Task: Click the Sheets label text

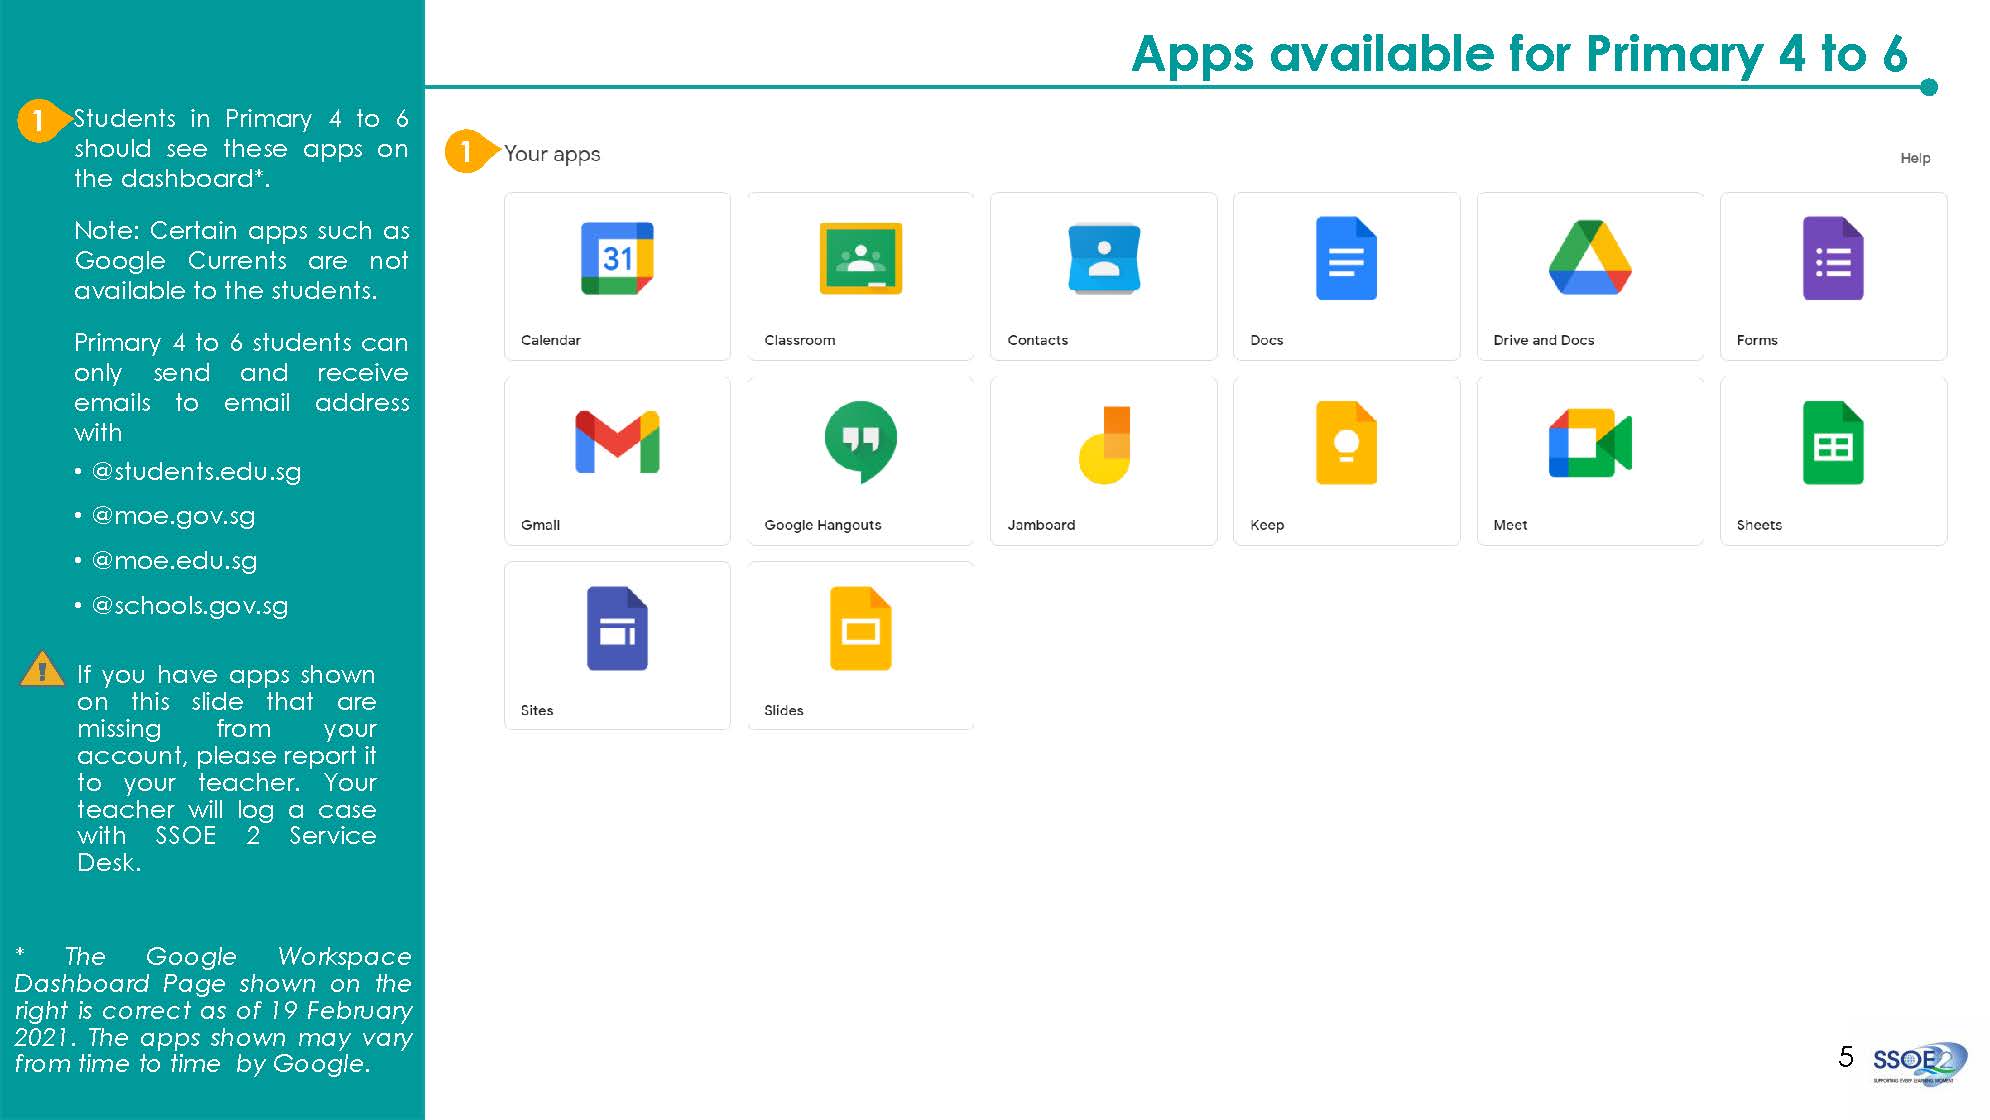Action: point(1758,525)
